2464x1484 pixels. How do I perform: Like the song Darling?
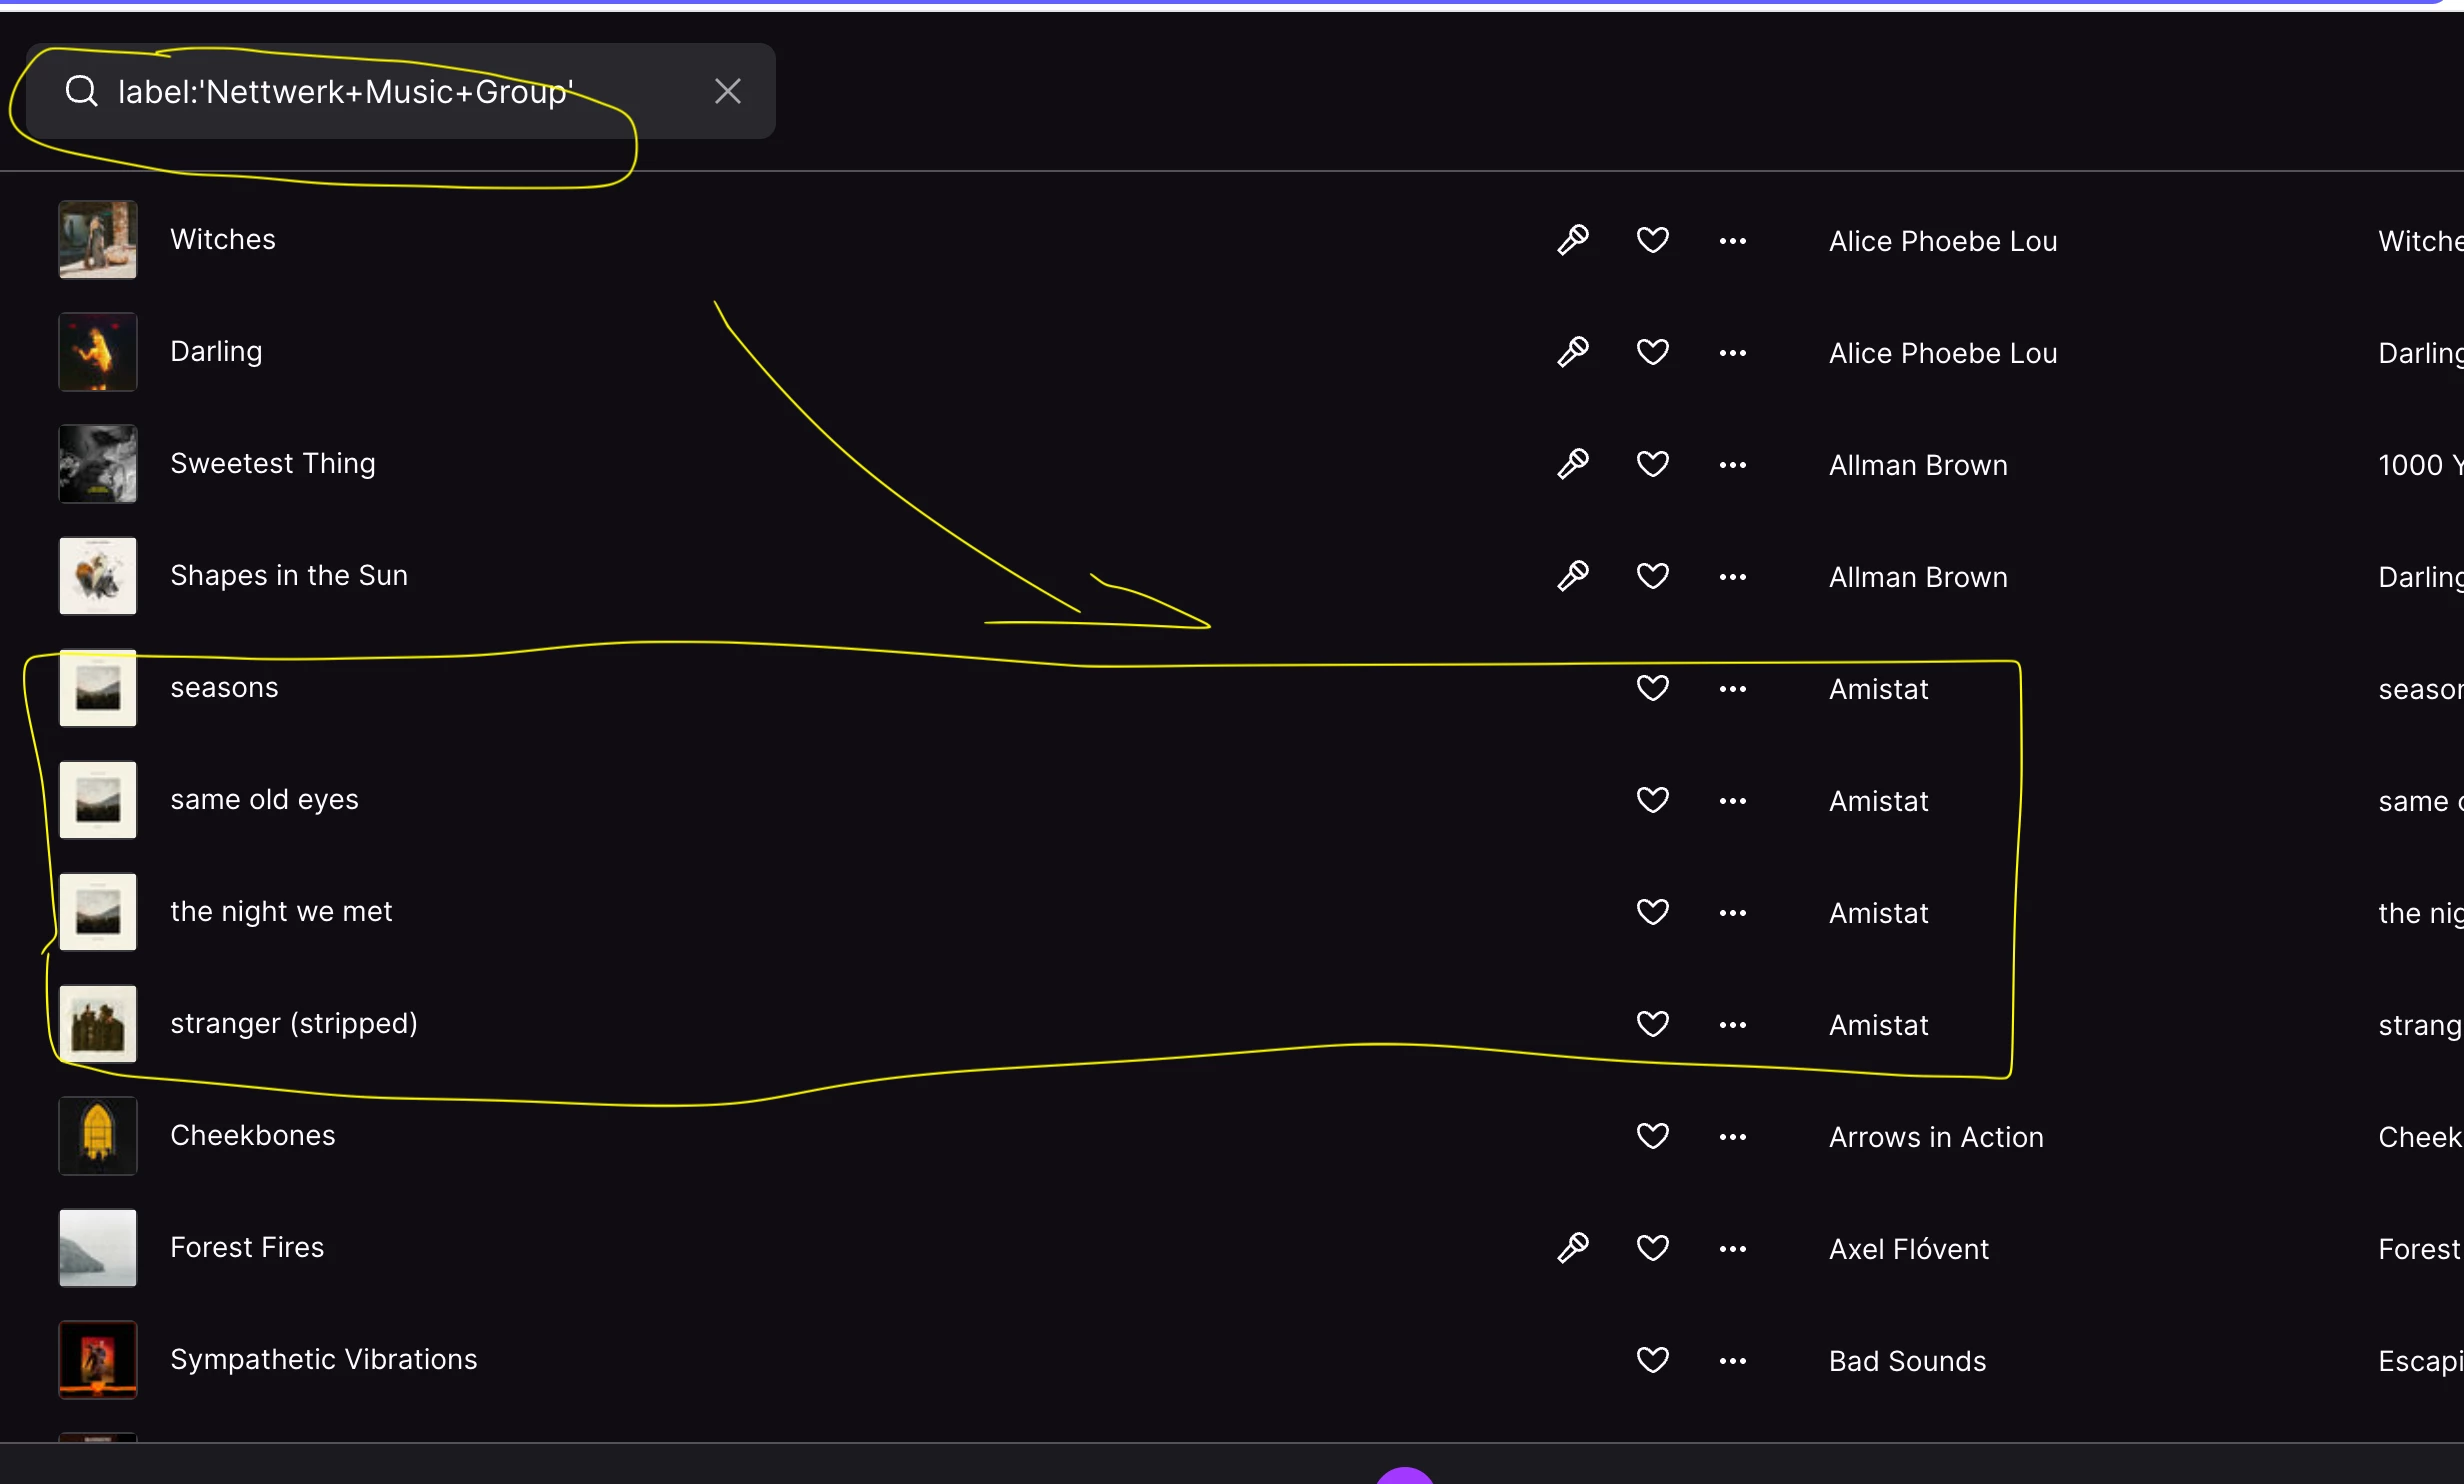1652,352
